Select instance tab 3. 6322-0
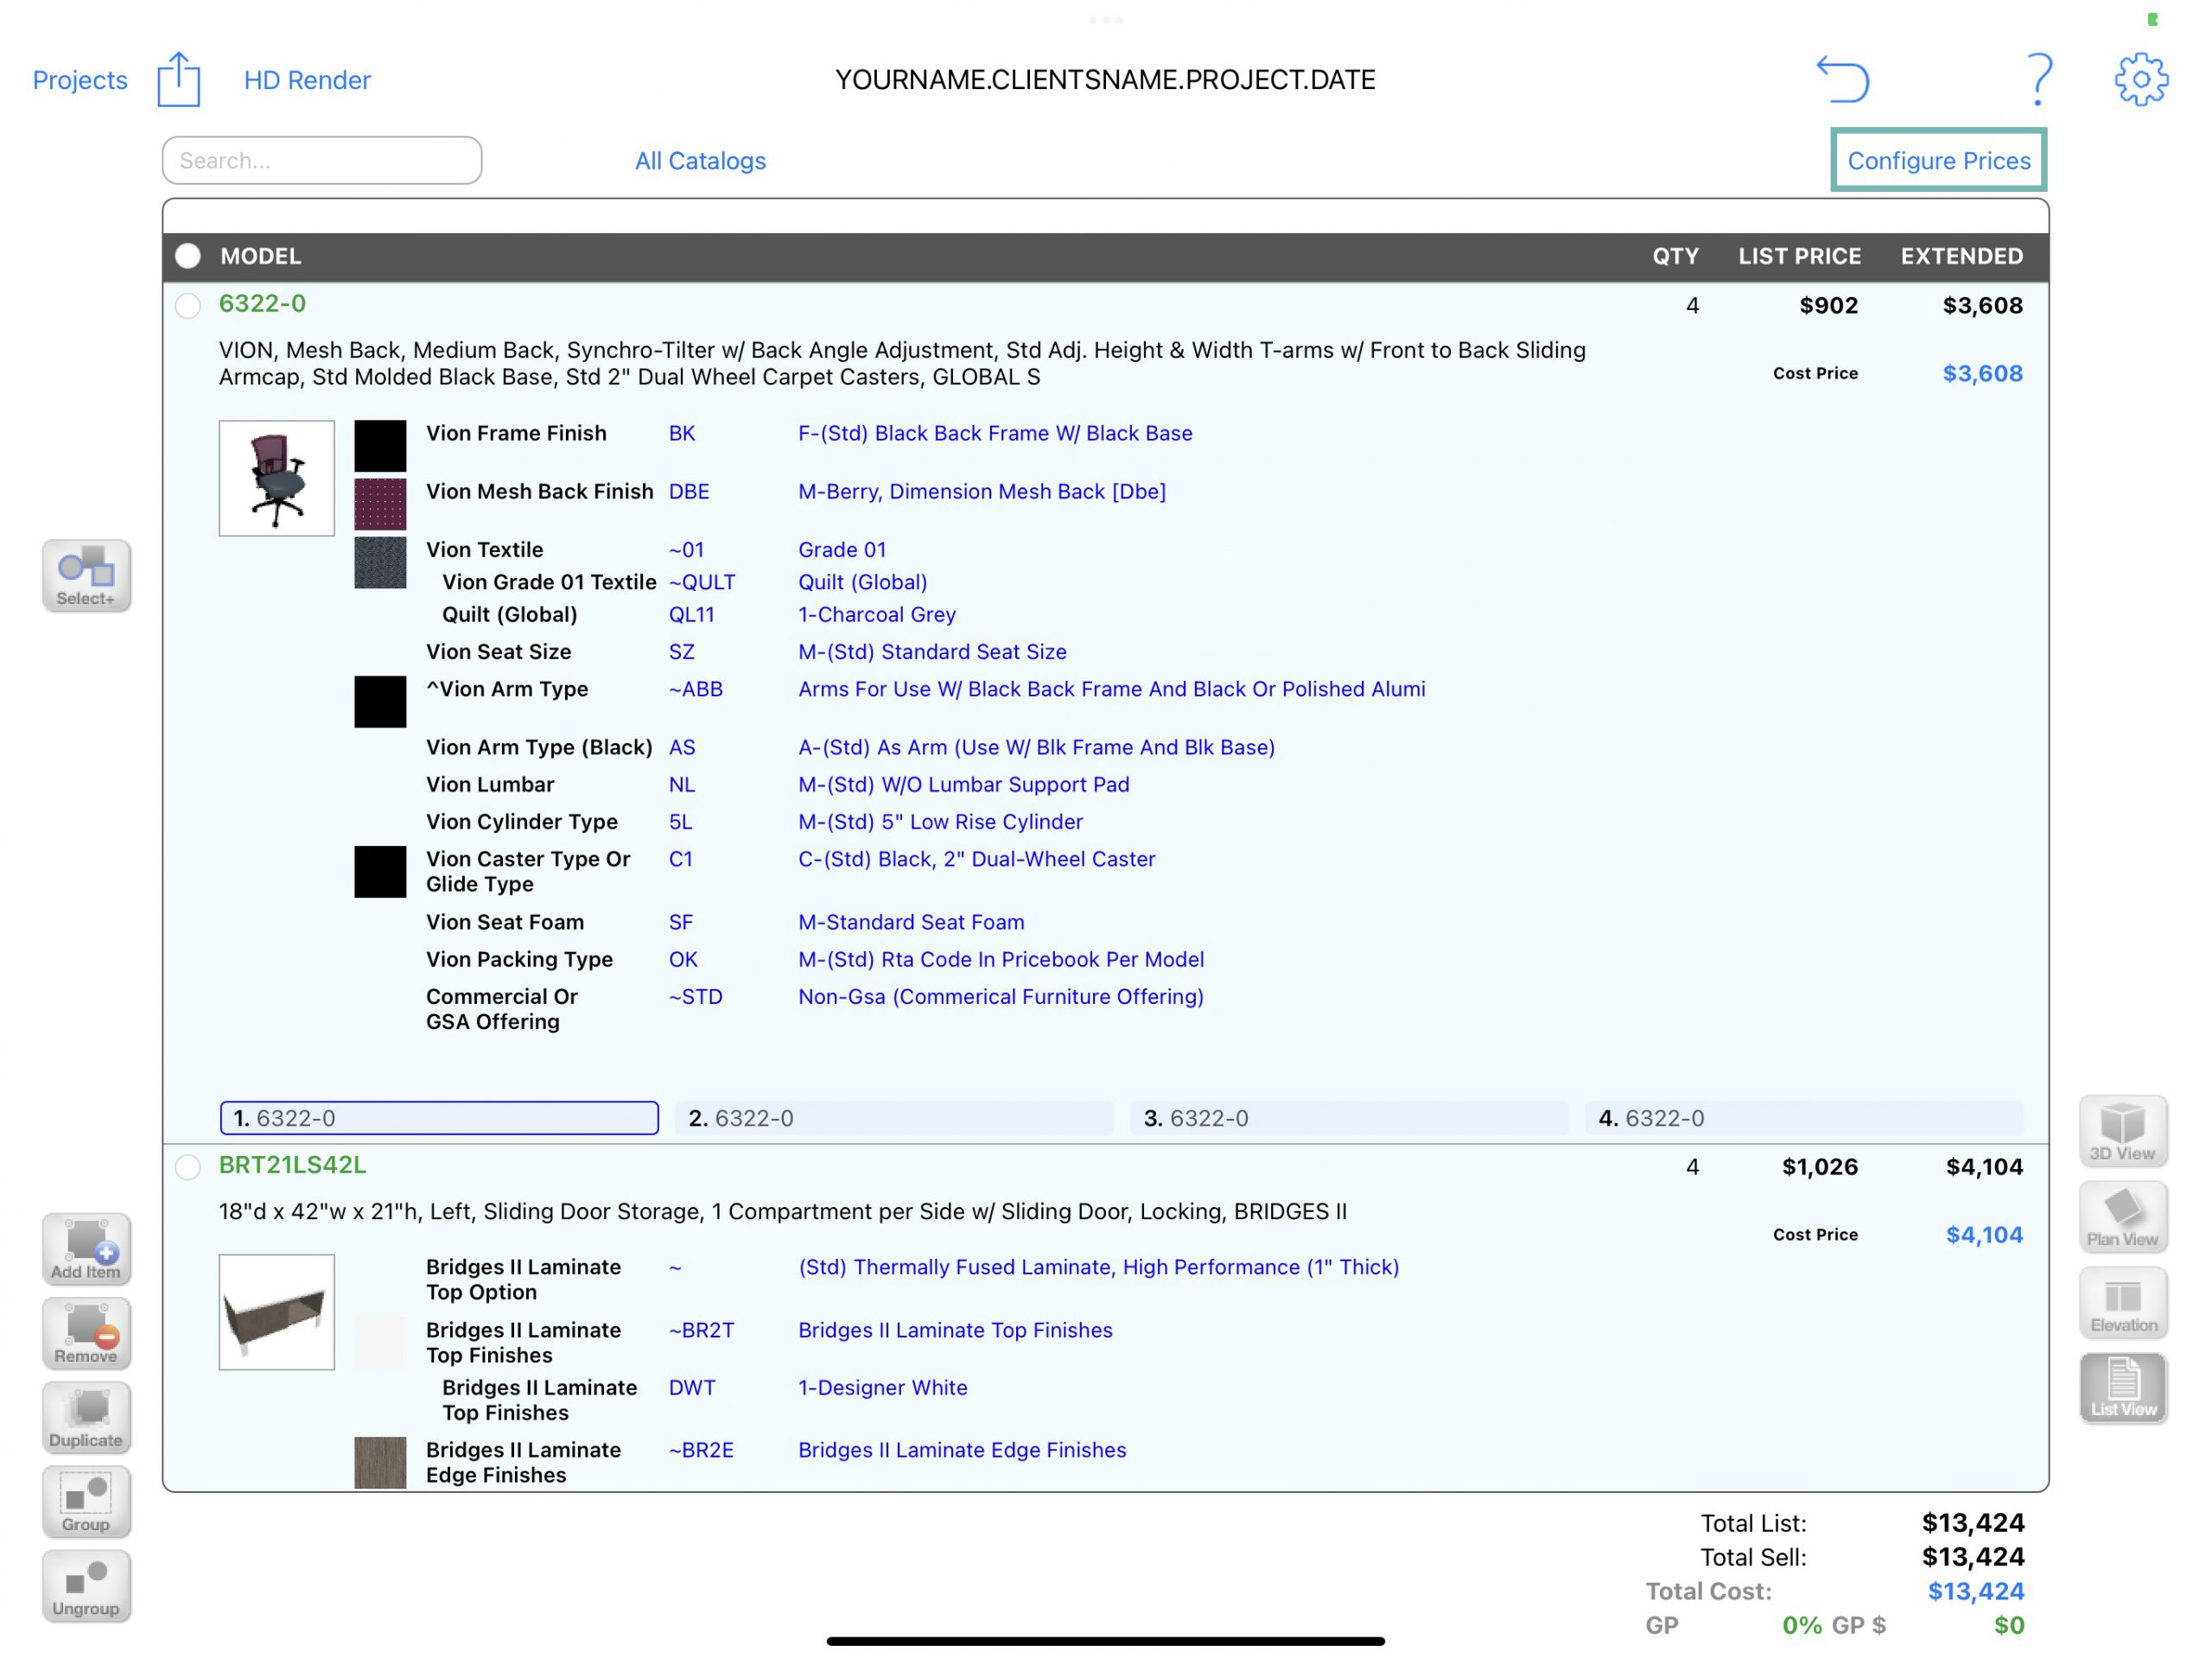This screenshot has width=2212, height=1658. point(1349,1118)
